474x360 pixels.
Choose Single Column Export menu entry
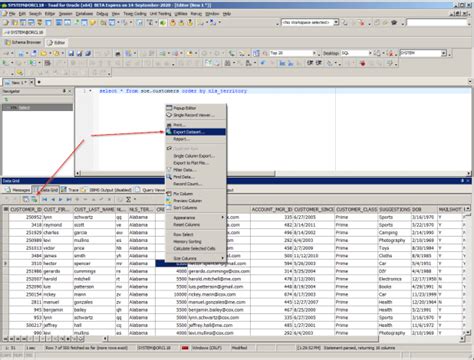[196, 156]
